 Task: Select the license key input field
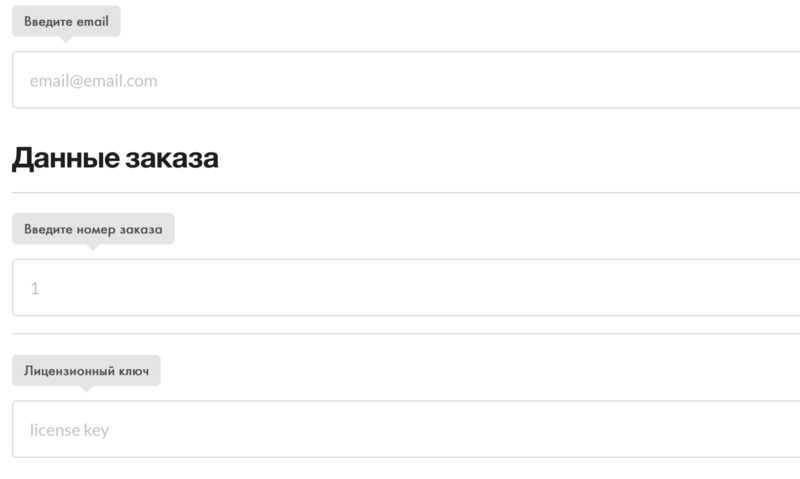point(406,429)
